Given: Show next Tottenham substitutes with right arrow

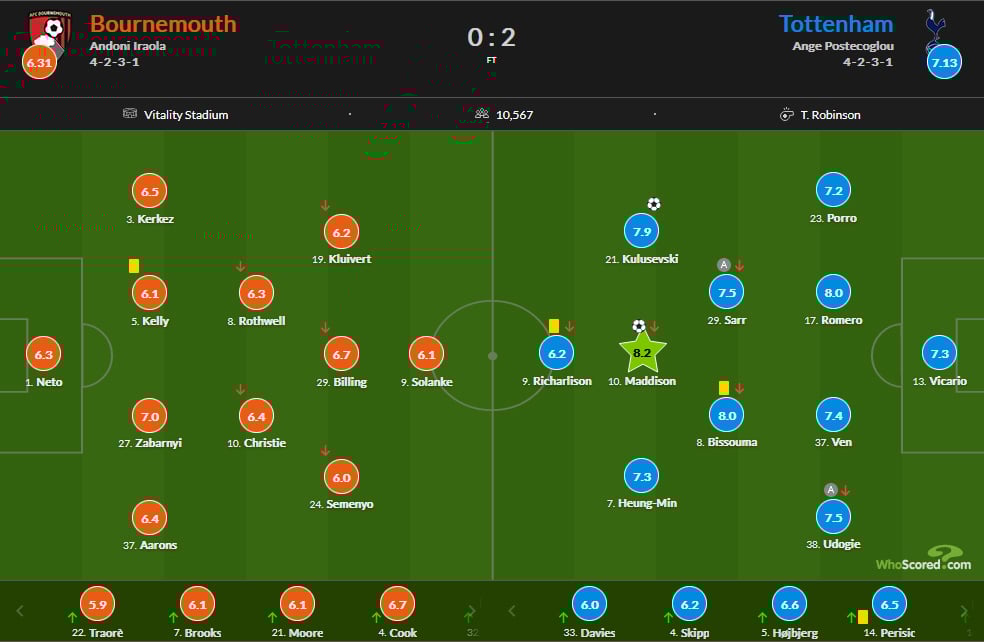Looking at the screenshot, I should (964, 611).
